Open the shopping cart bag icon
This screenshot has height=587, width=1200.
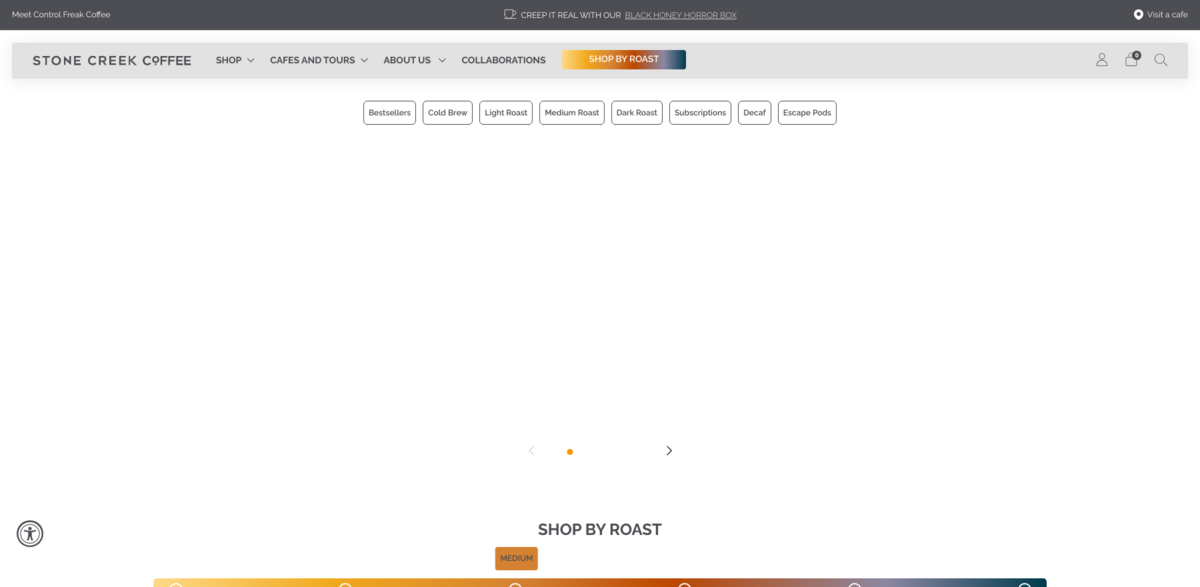click(x=1131, y=60)
